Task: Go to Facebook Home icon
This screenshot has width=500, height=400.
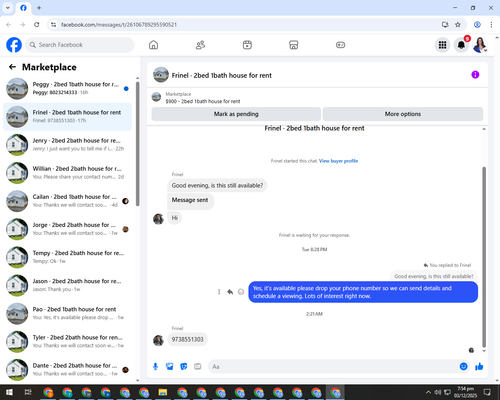Action: click(153, 45)
